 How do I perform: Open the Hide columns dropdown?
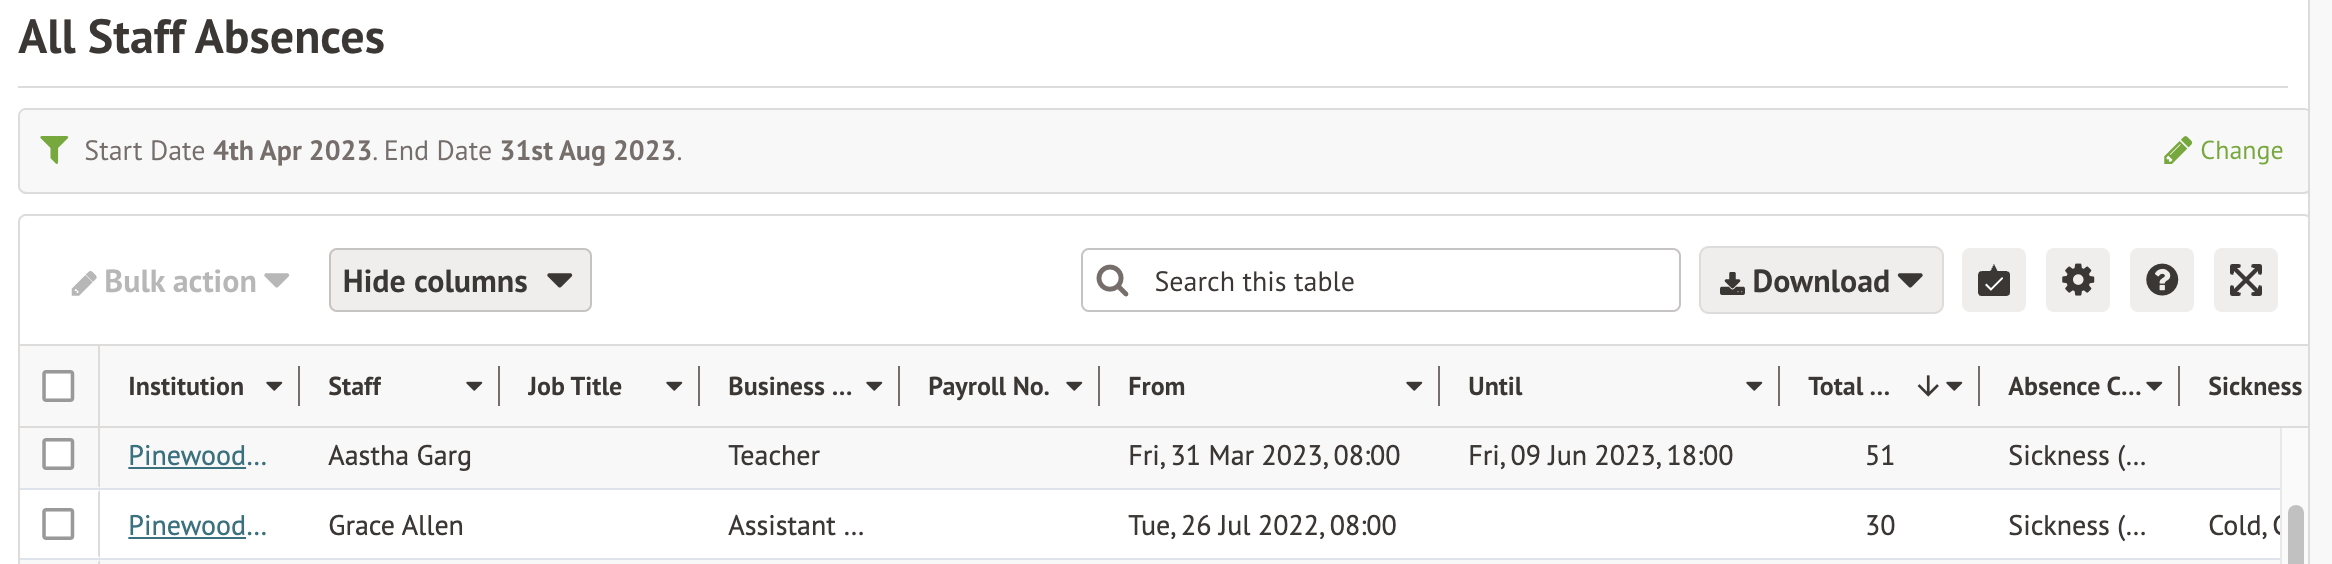(x=459, y=281)
